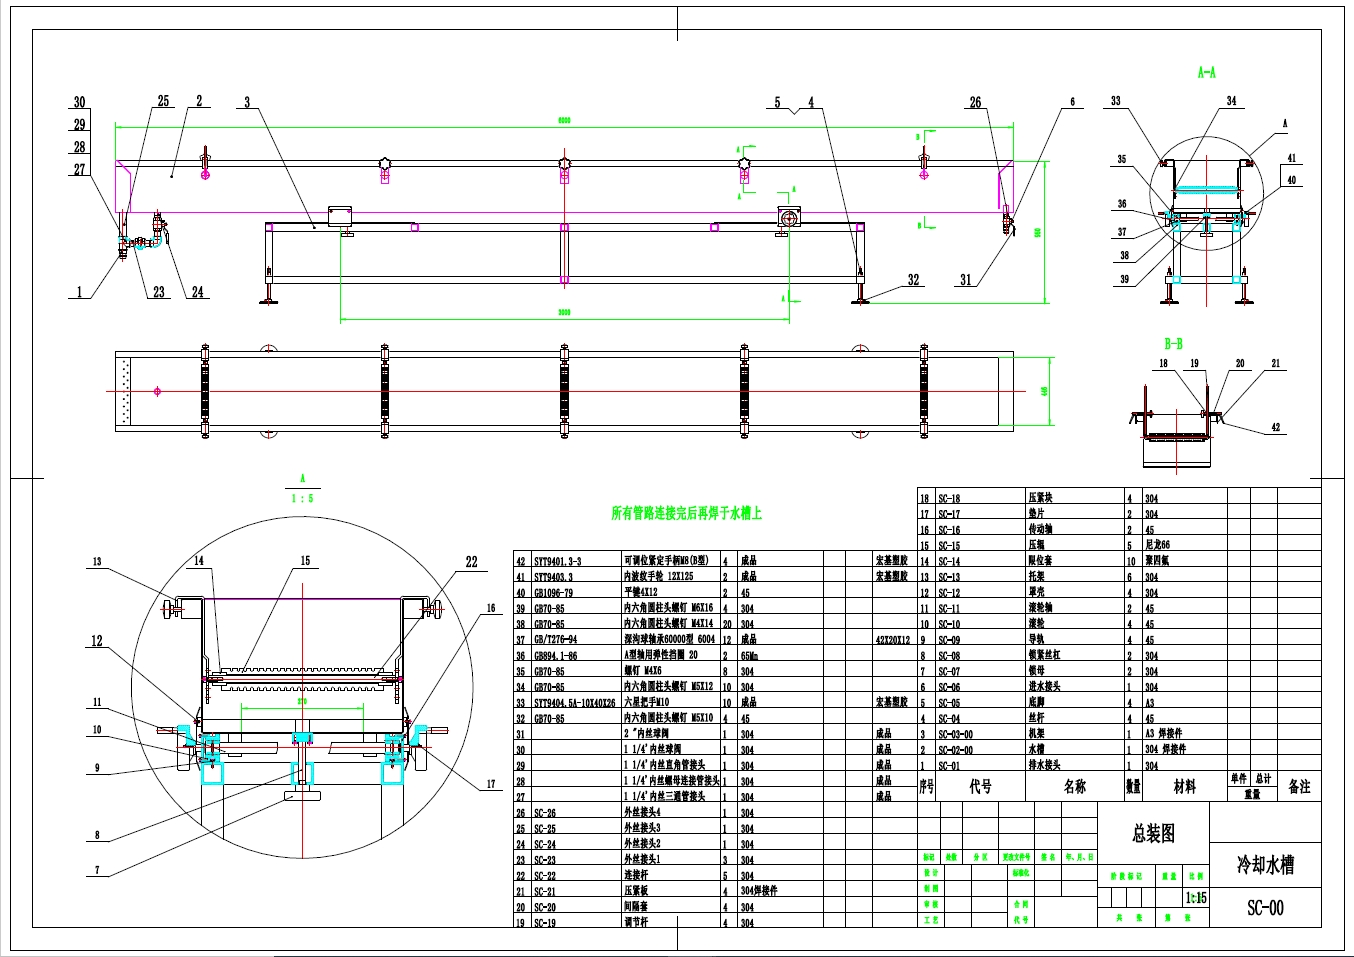The width and height of the screenshot is (1354, 957).
Task: Select part code SC-01
Action: [x=949, y=766]
